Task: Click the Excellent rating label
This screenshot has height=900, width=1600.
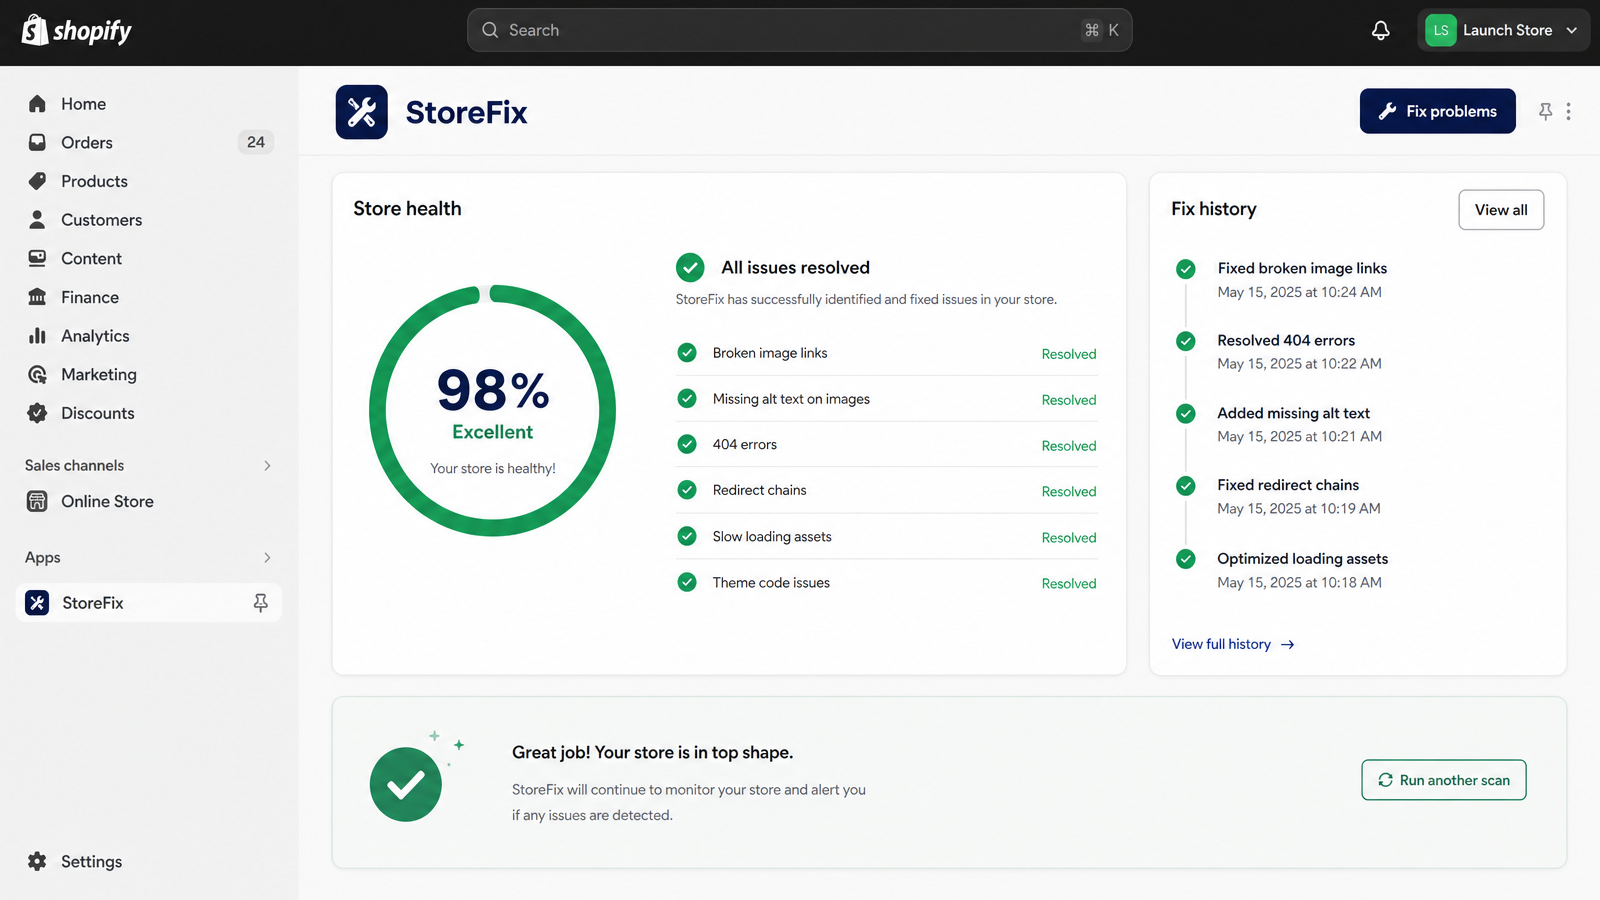Action: point(492,432)
